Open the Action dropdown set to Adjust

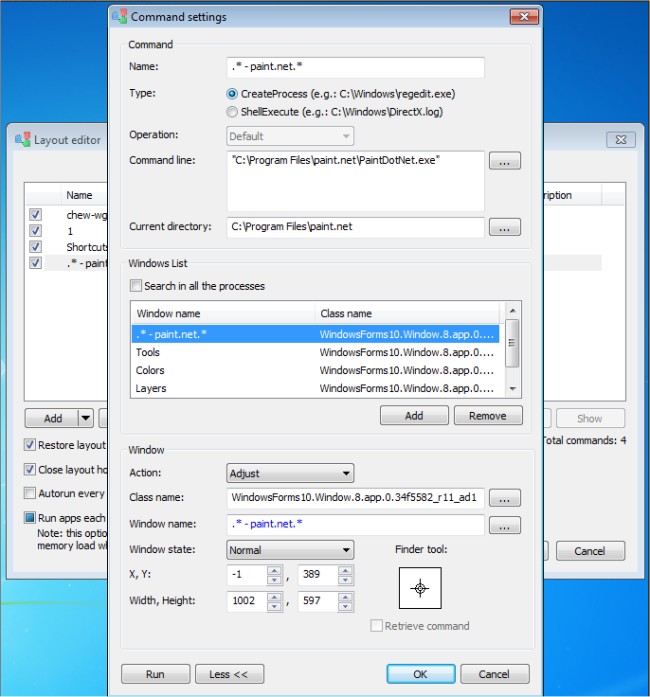pos(290,473)
